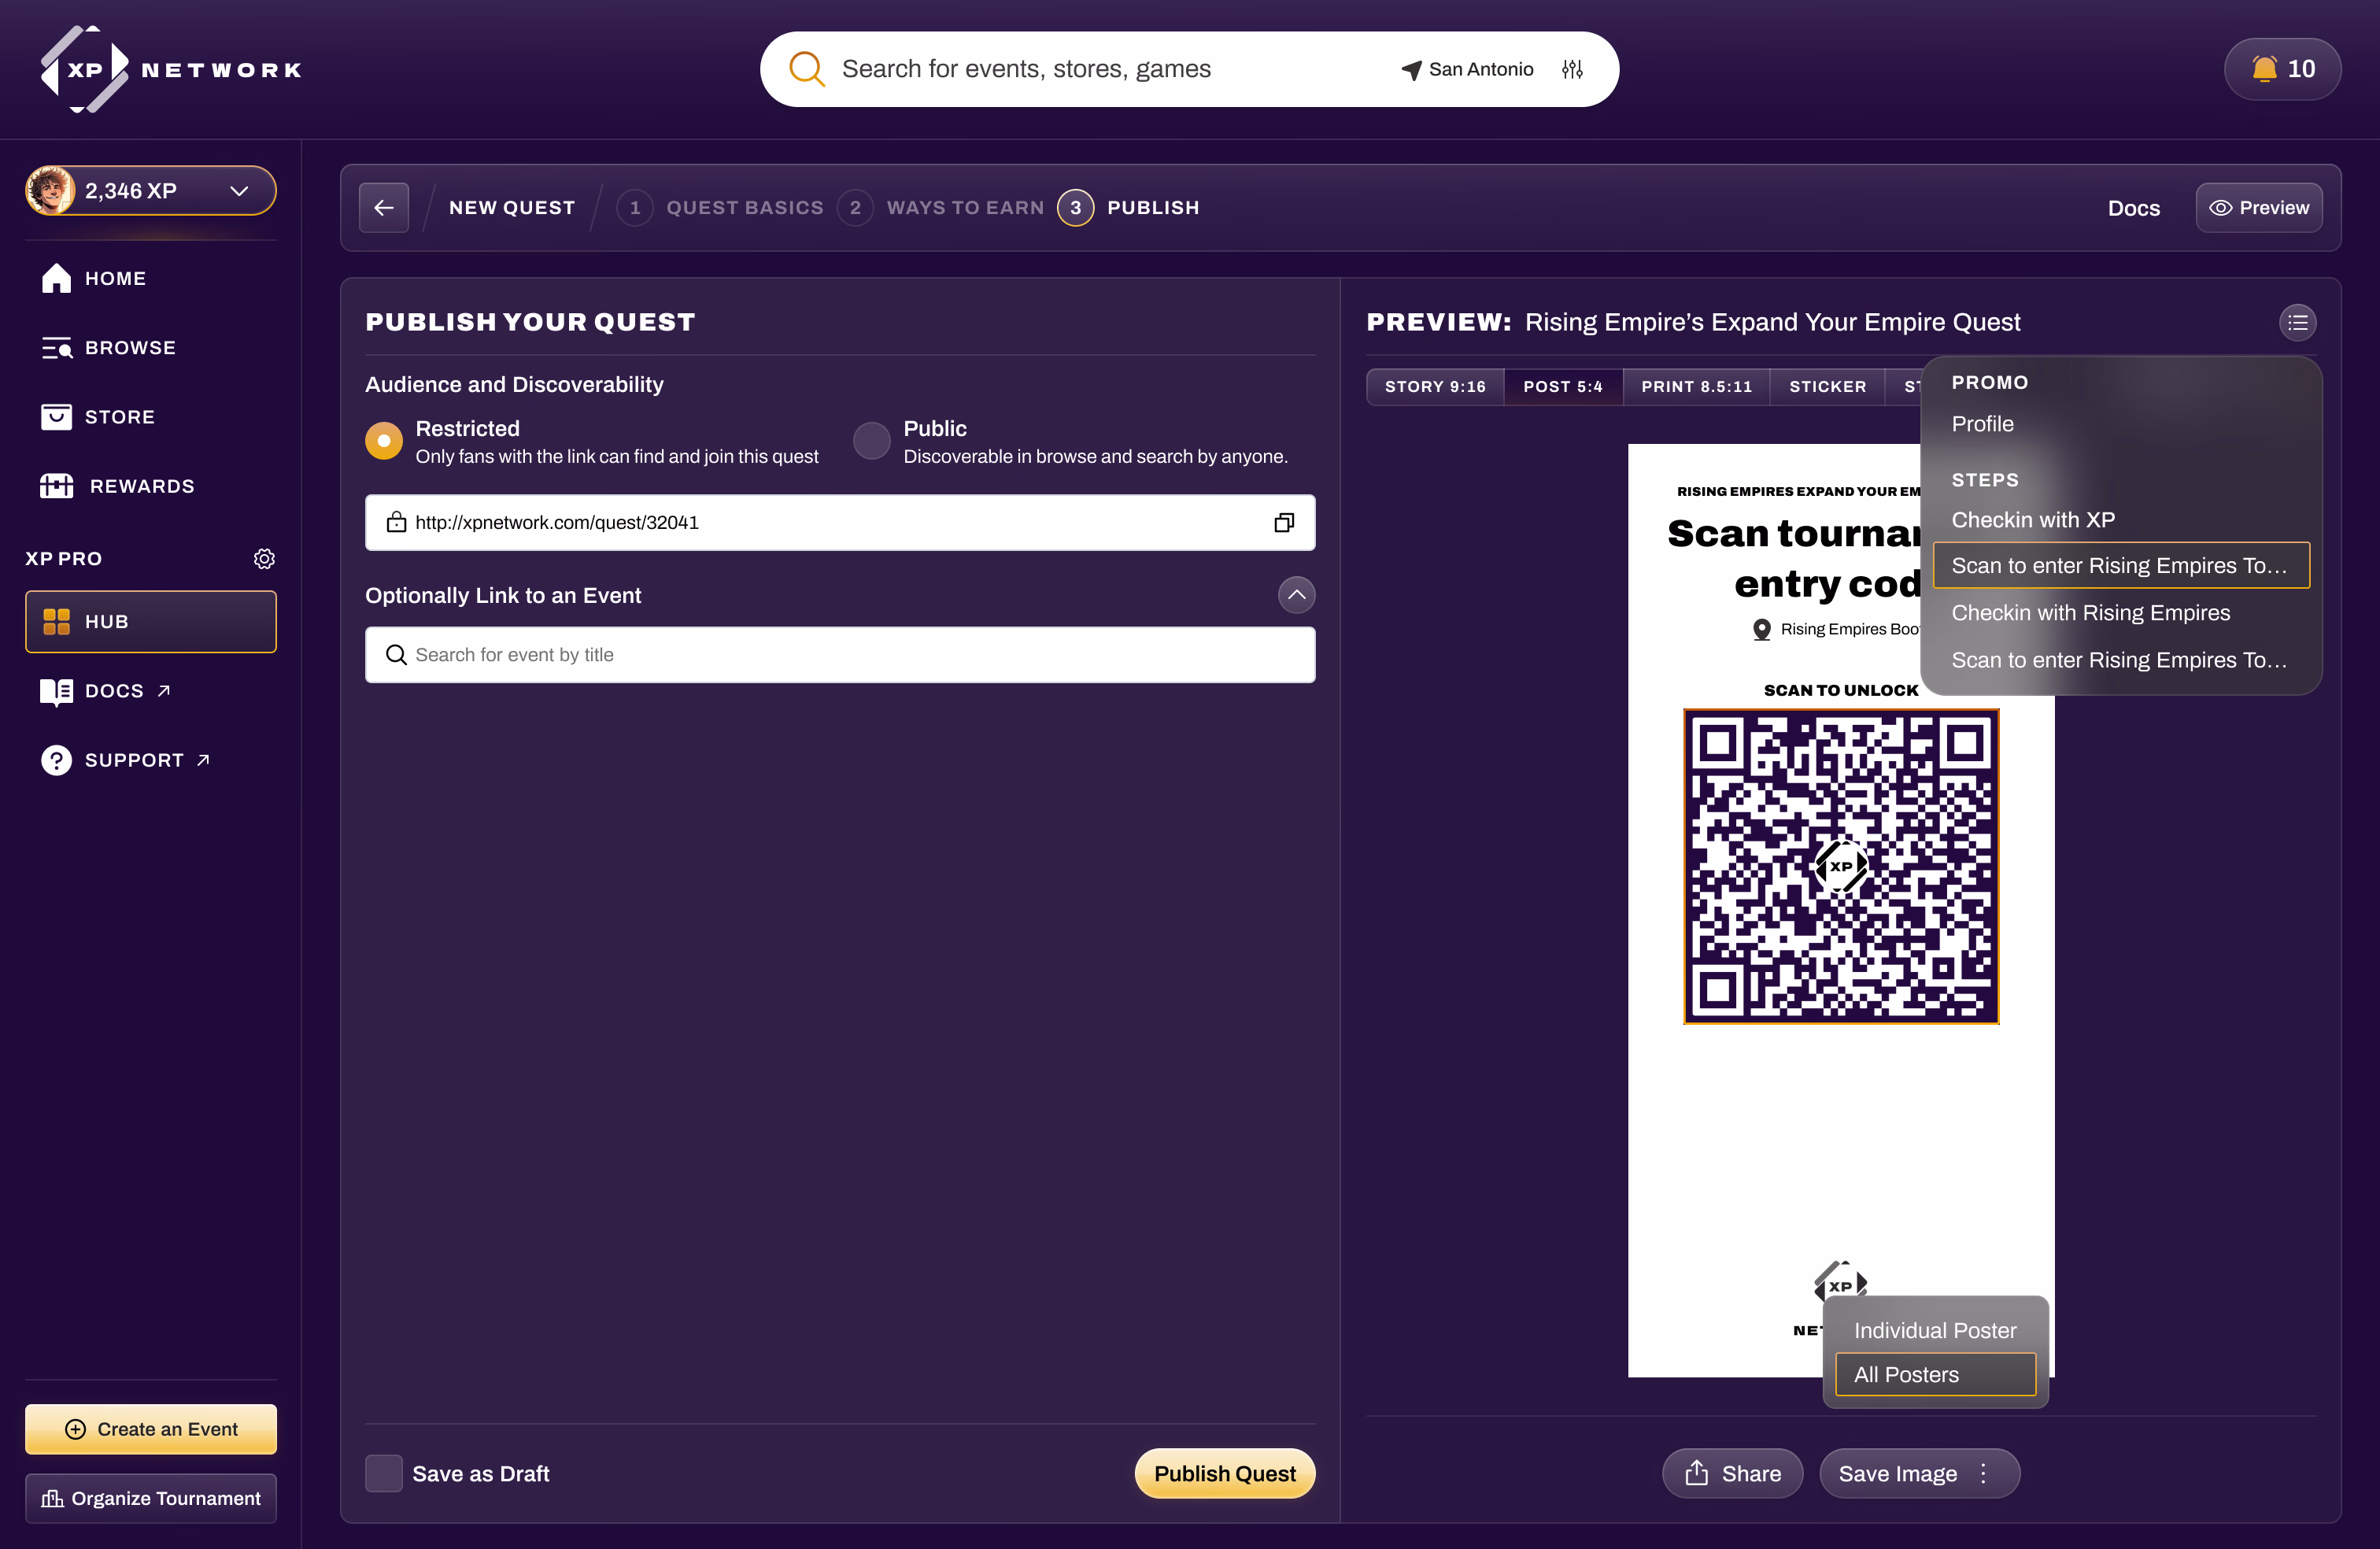
Task: Select step 3 Publish
Action: pyautogui.click(x=1129, y=208)
